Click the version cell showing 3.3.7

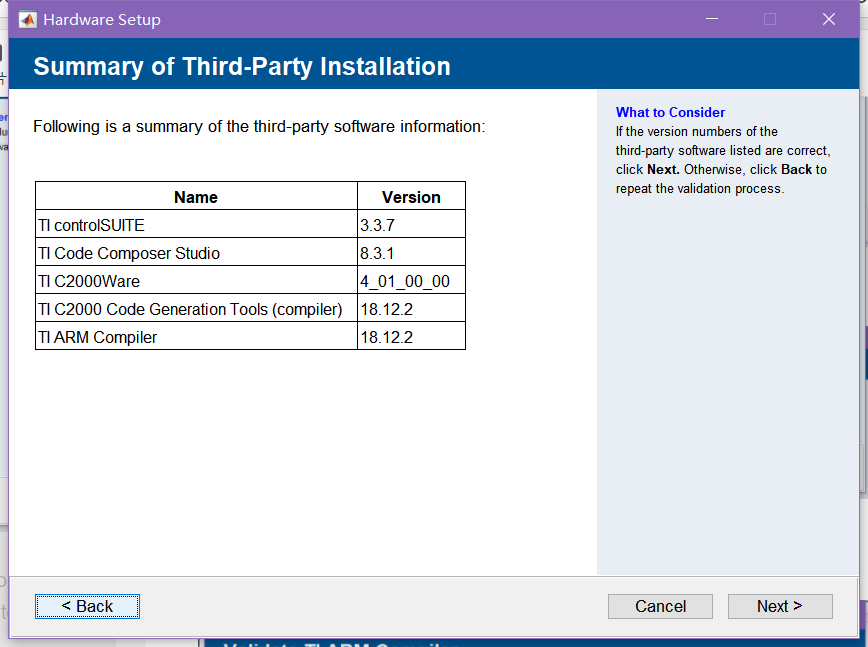(x=411, y=224)
